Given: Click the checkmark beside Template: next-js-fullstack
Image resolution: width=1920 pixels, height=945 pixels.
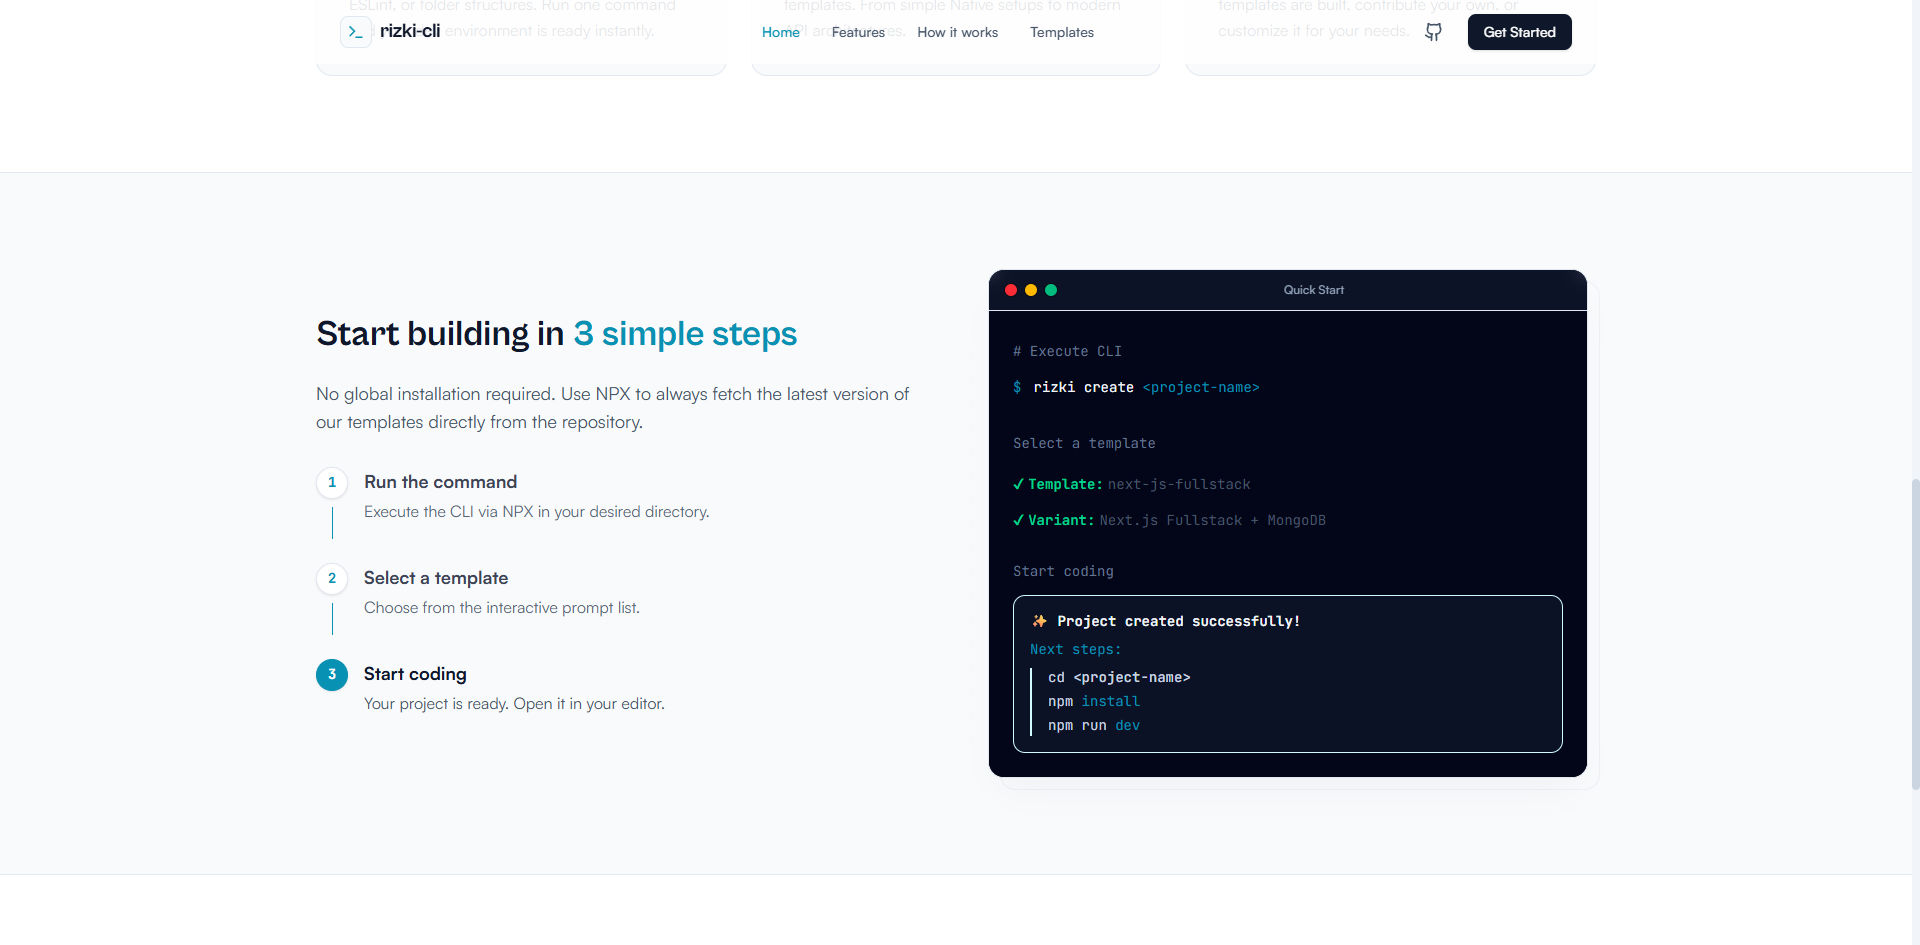Looking at the screenshot, I should (1019, 484).
